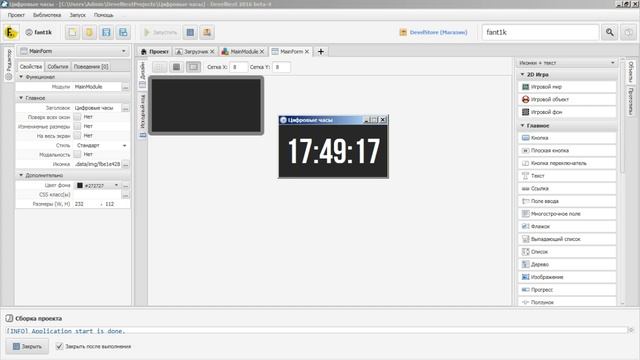The width and height of the screenshot is (640, 360).
Task: Toggle the form preview frame button
Action: pyautogui.click(x=193, y=67)
